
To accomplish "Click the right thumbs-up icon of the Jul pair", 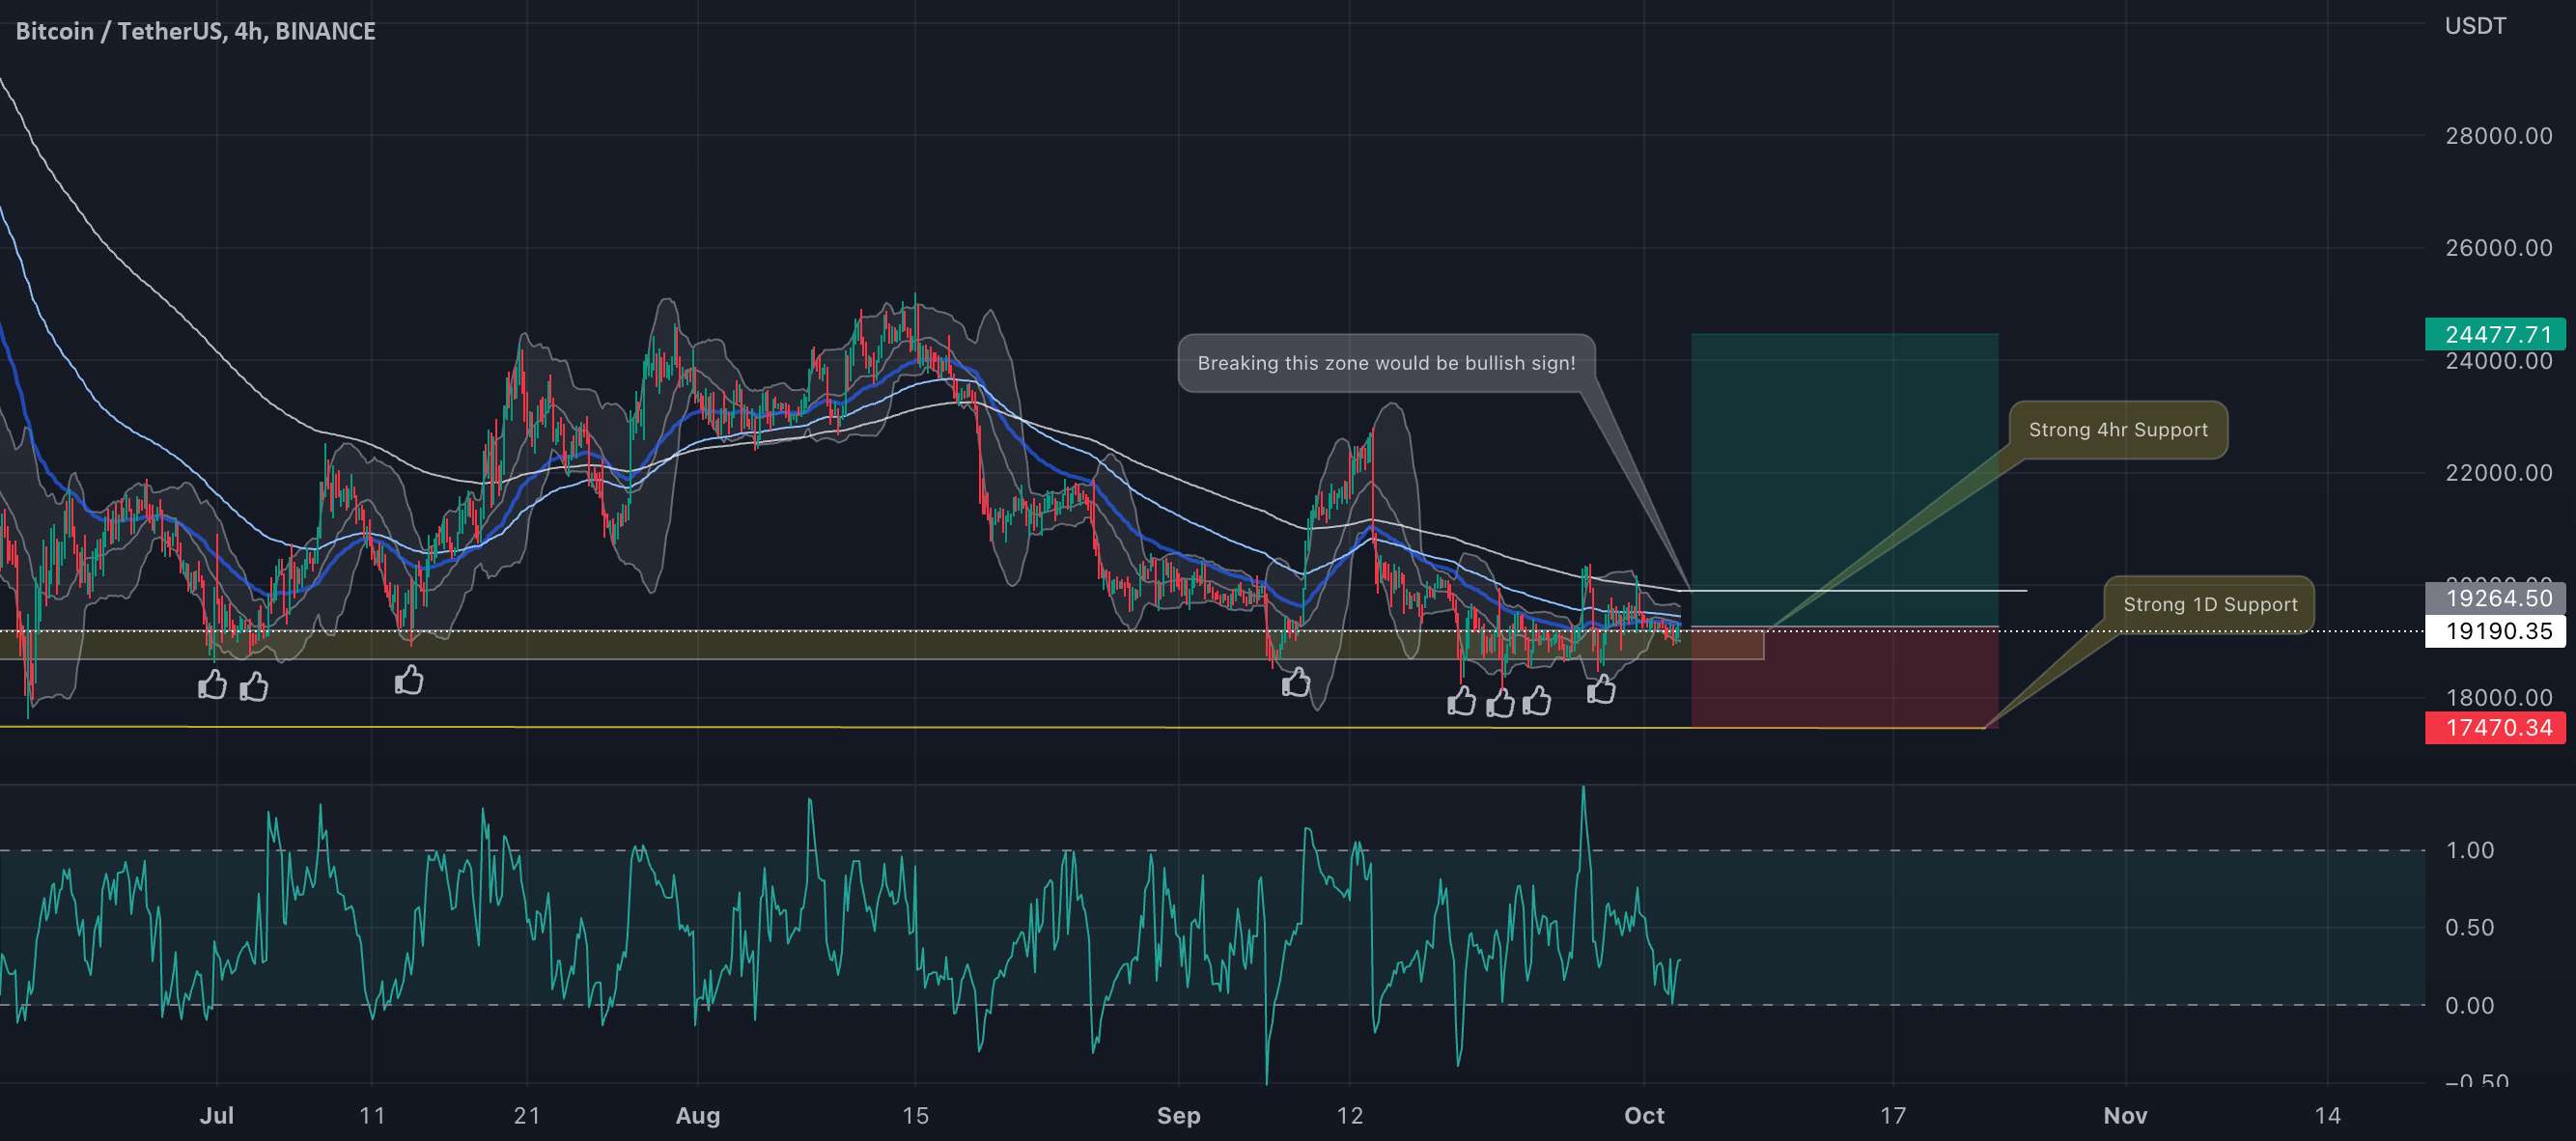I will click(254, 686).
